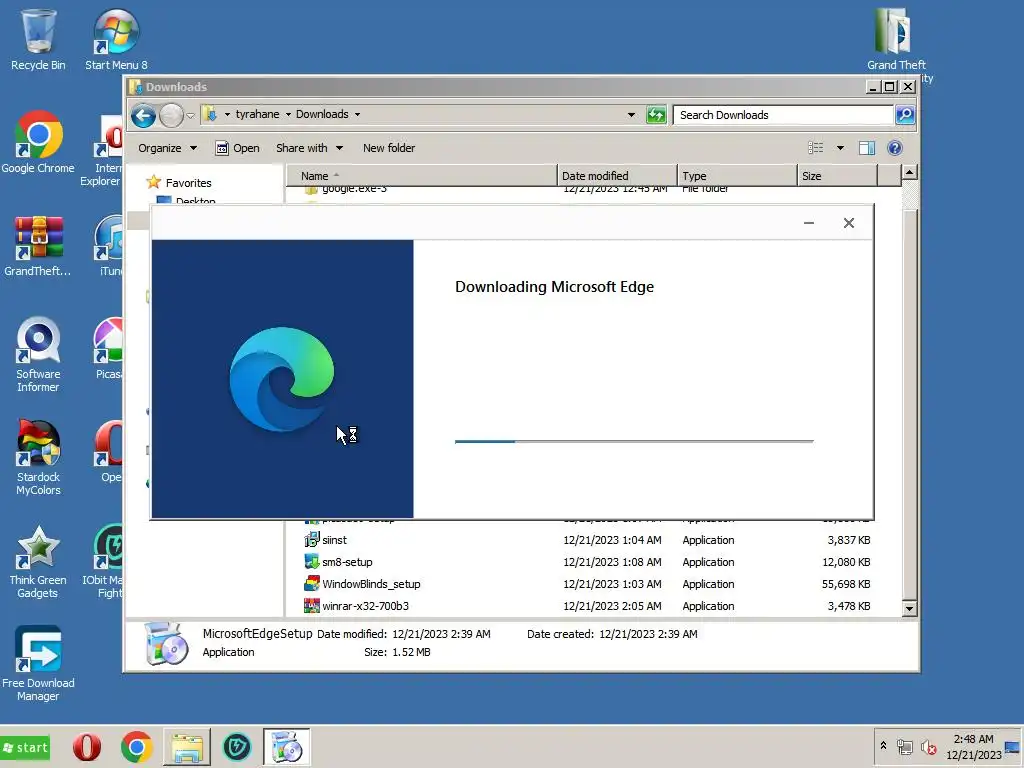Click the scrollbar down arrow in file list

pos(909,608)
